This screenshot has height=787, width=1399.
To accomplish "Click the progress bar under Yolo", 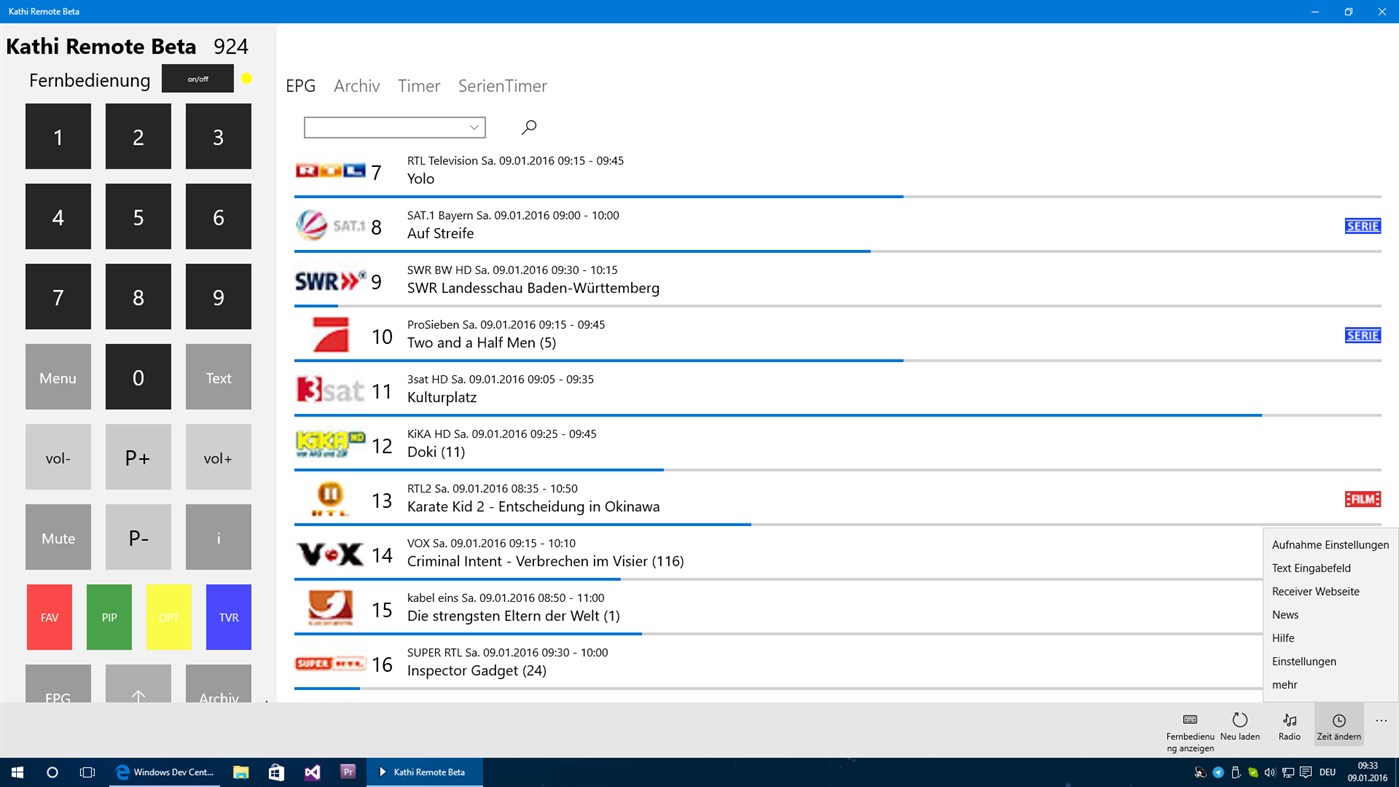I will [x=600, y=196].
